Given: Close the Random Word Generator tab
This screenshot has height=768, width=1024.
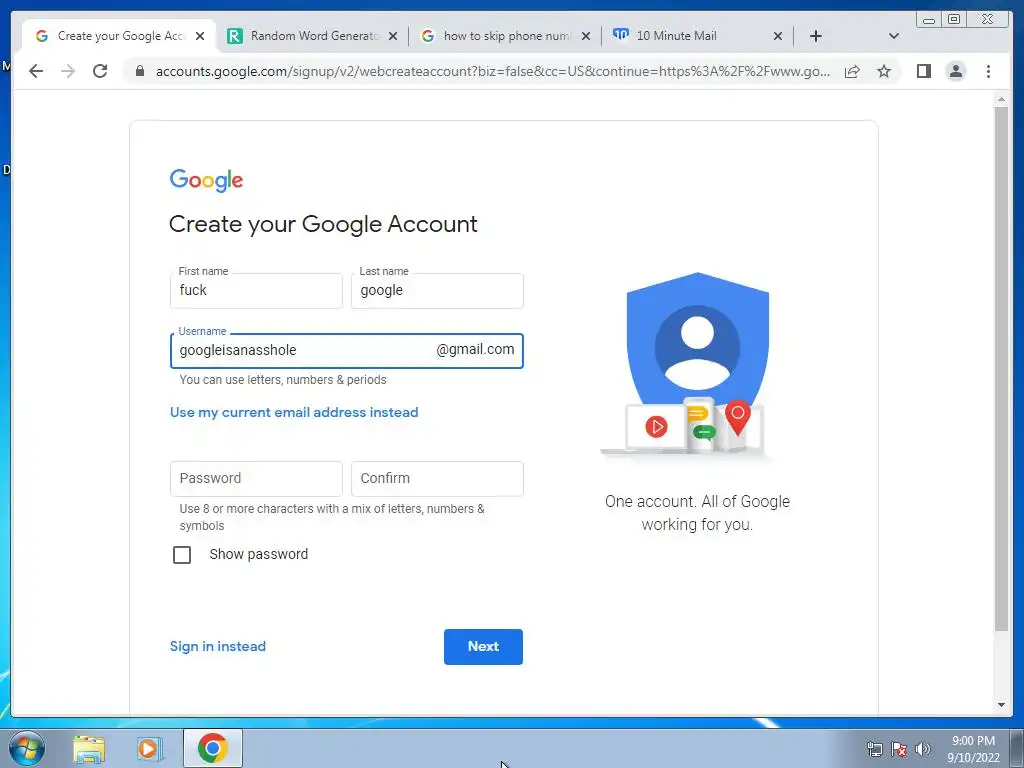Looking at the screenshot, I should pos(392,36).
